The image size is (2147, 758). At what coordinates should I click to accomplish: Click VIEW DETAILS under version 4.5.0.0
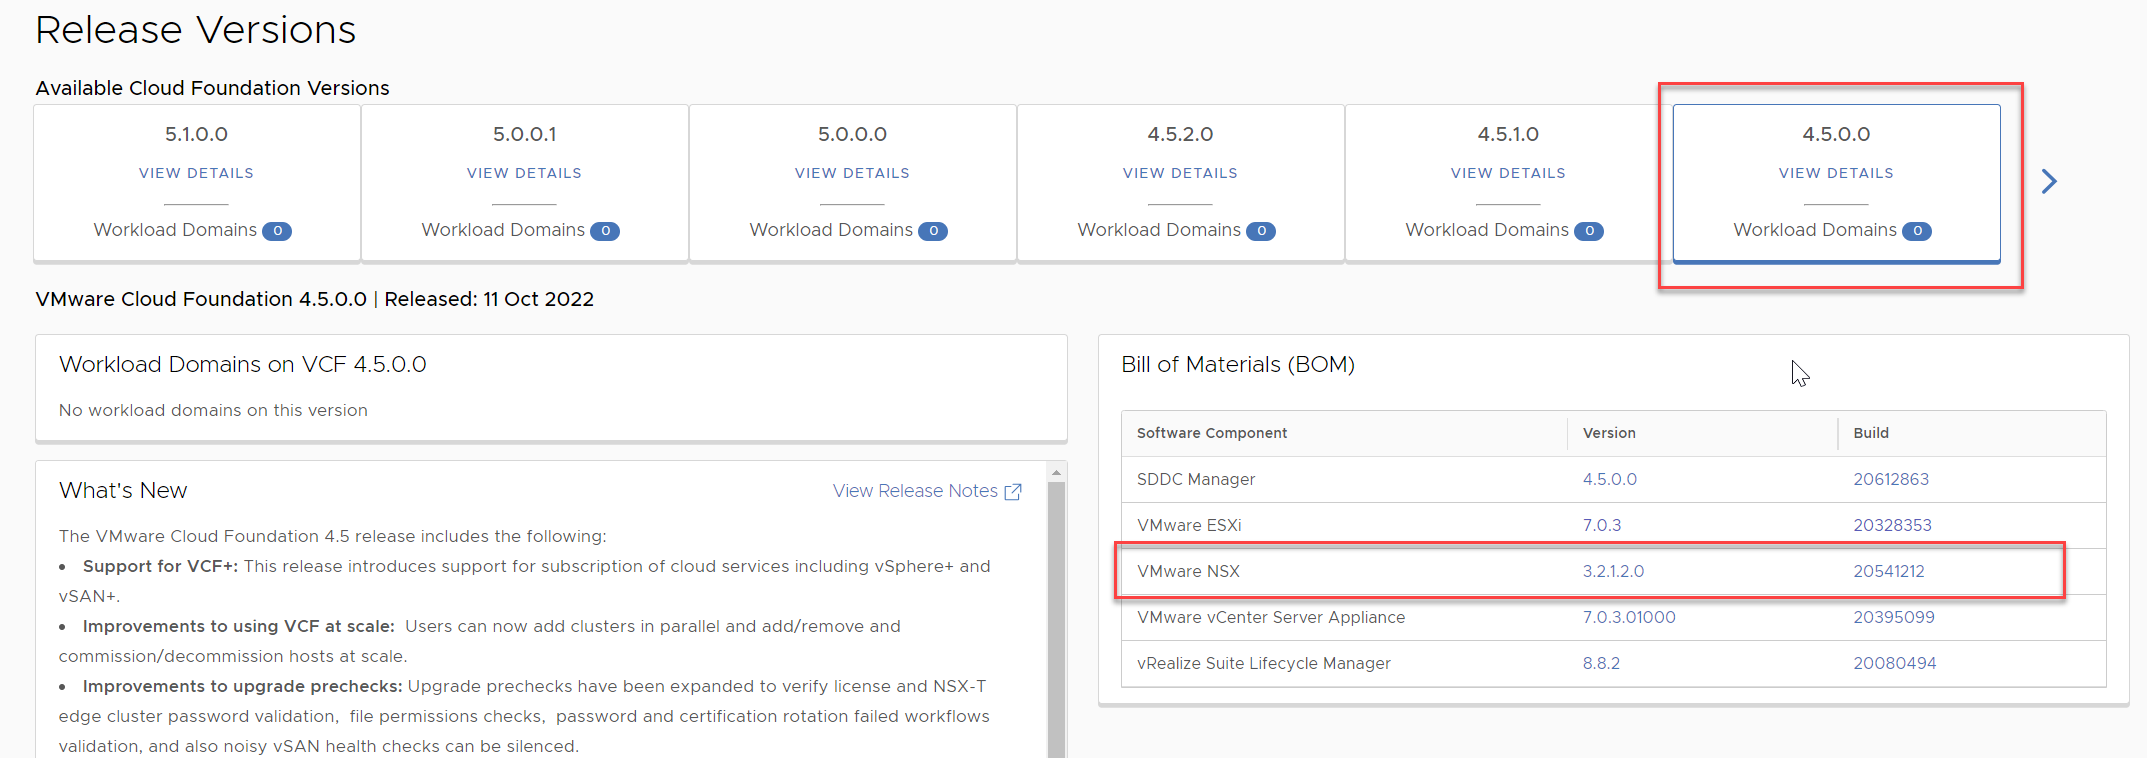click(1836, 173)
